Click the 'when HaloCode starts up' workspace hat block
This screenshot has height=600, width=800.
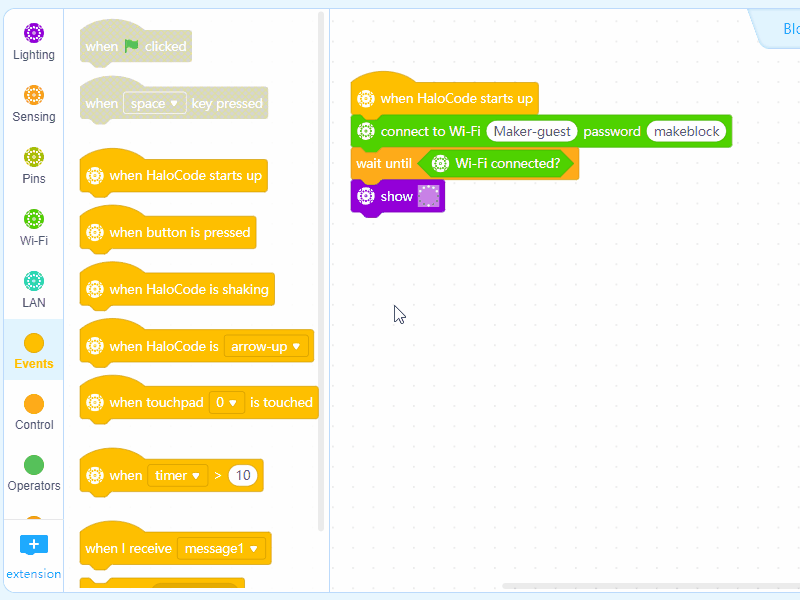[x=444, y=97]
